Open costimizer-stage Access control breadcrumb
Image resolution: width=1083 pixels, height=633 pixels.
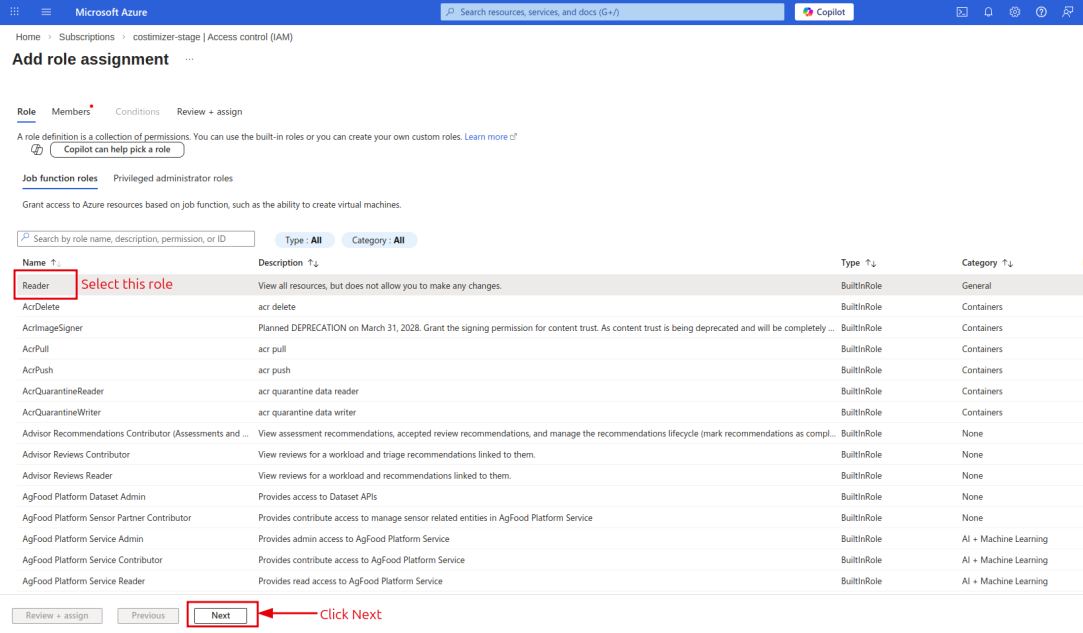[x=213, y=37]
